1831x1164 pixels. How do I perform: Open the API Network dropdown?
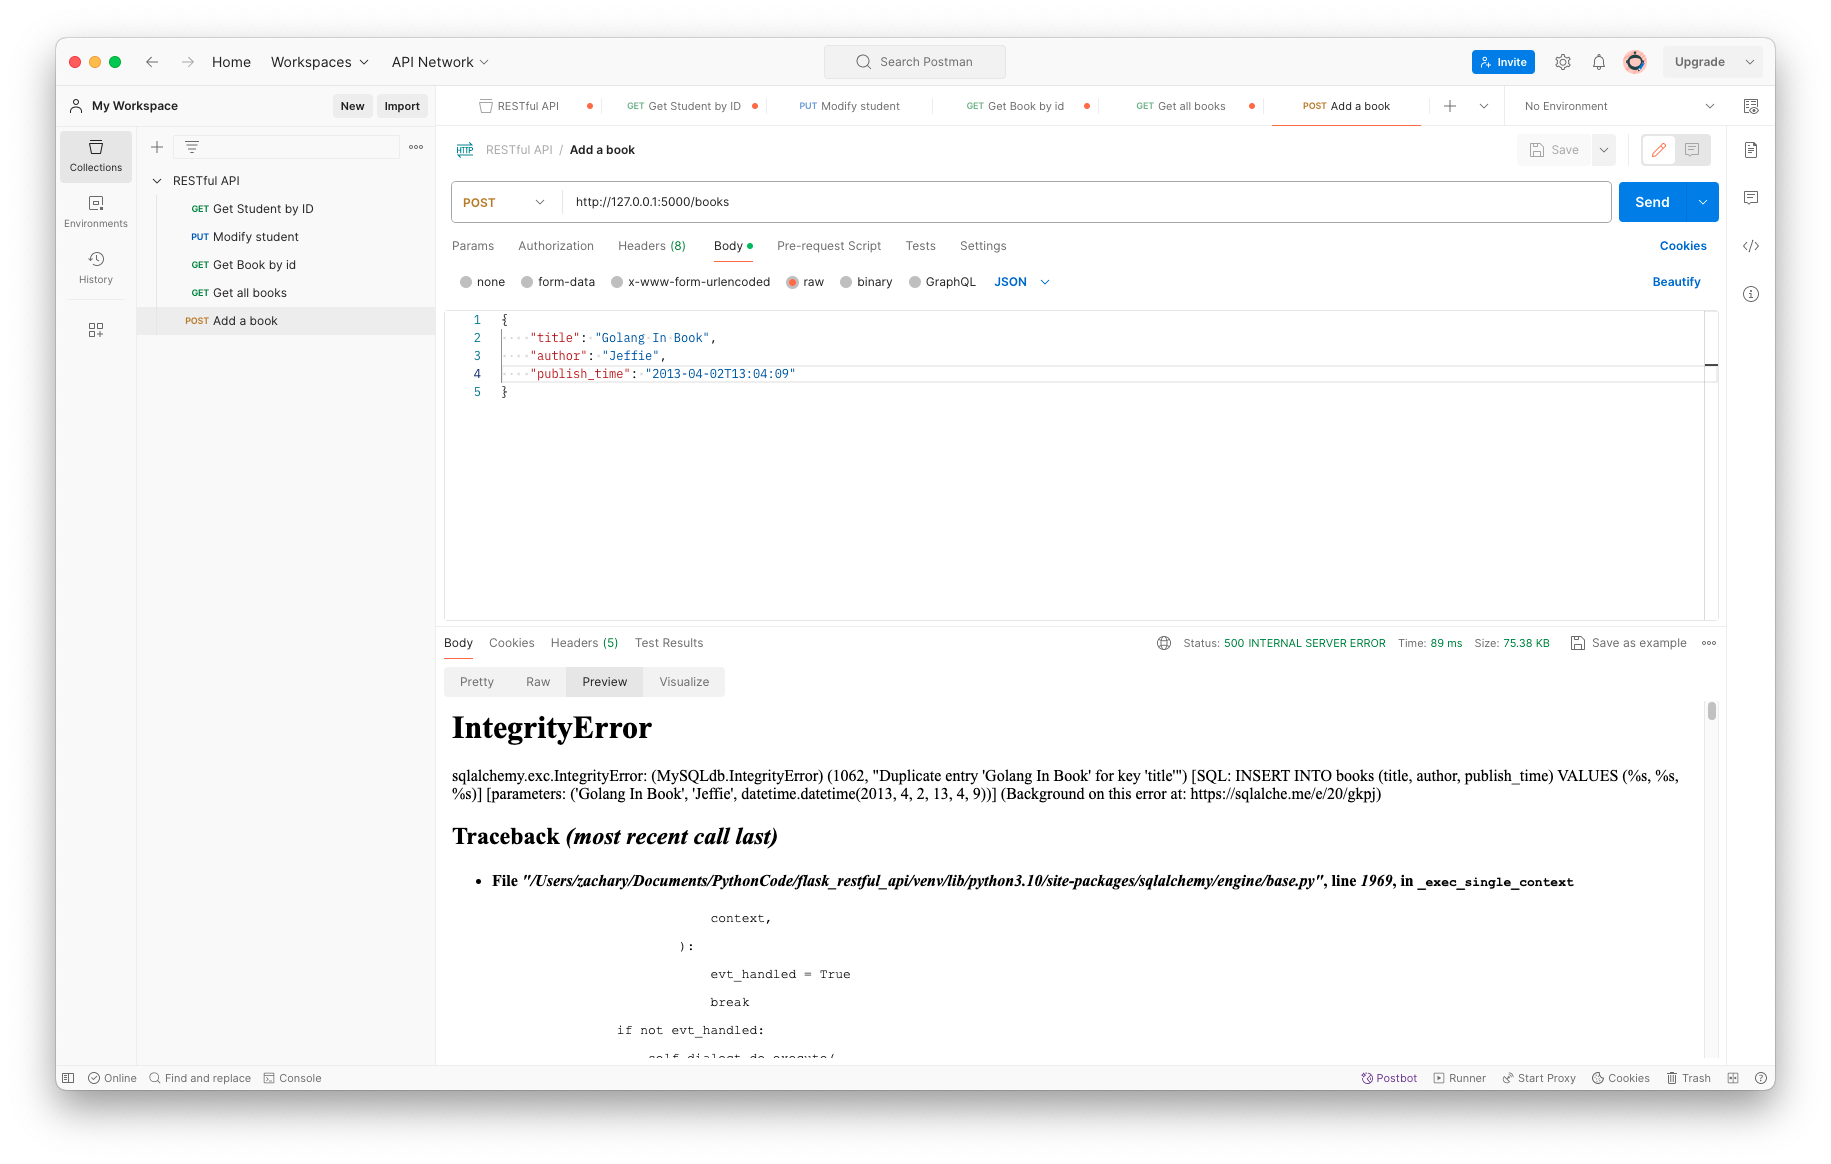point(440,62)
